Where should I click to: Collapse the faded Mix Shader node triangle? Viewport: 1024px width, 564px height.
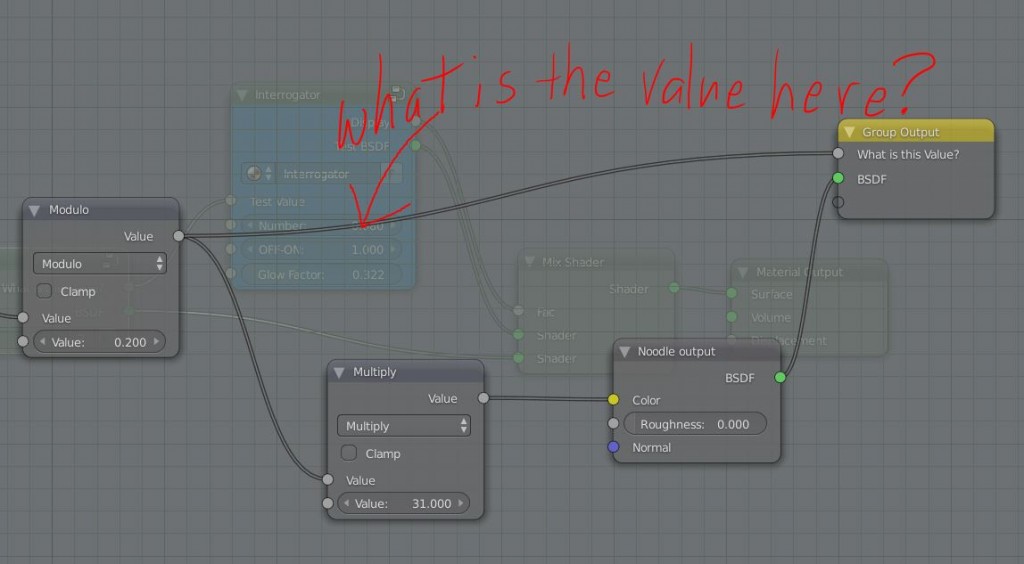pyautogui.click(x=530, y=262)
